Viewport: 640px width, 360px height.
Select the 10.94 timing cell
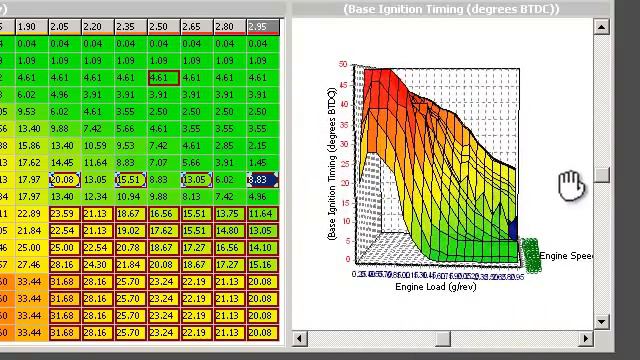click(131, 197)
